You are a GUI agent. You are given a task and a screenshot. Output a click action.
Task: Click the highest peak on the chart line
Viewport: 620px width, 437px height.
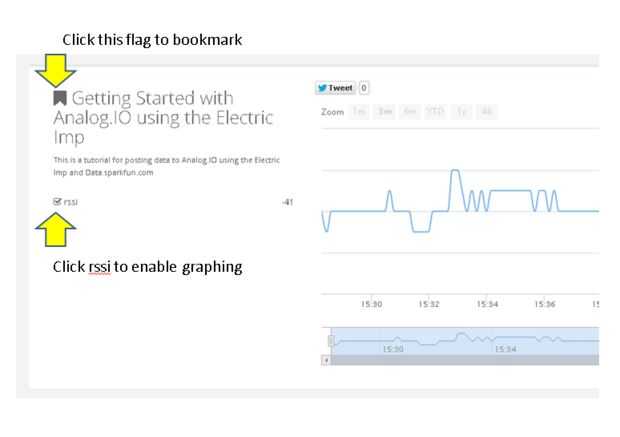(x=455, y=172)
